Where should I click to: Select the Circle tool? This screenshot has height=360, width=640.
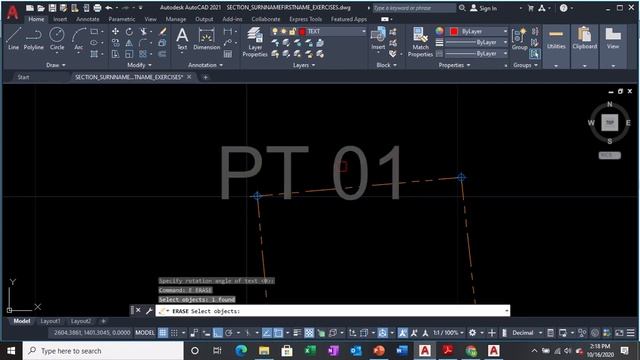pyautogui.click(x=57, y=39)
